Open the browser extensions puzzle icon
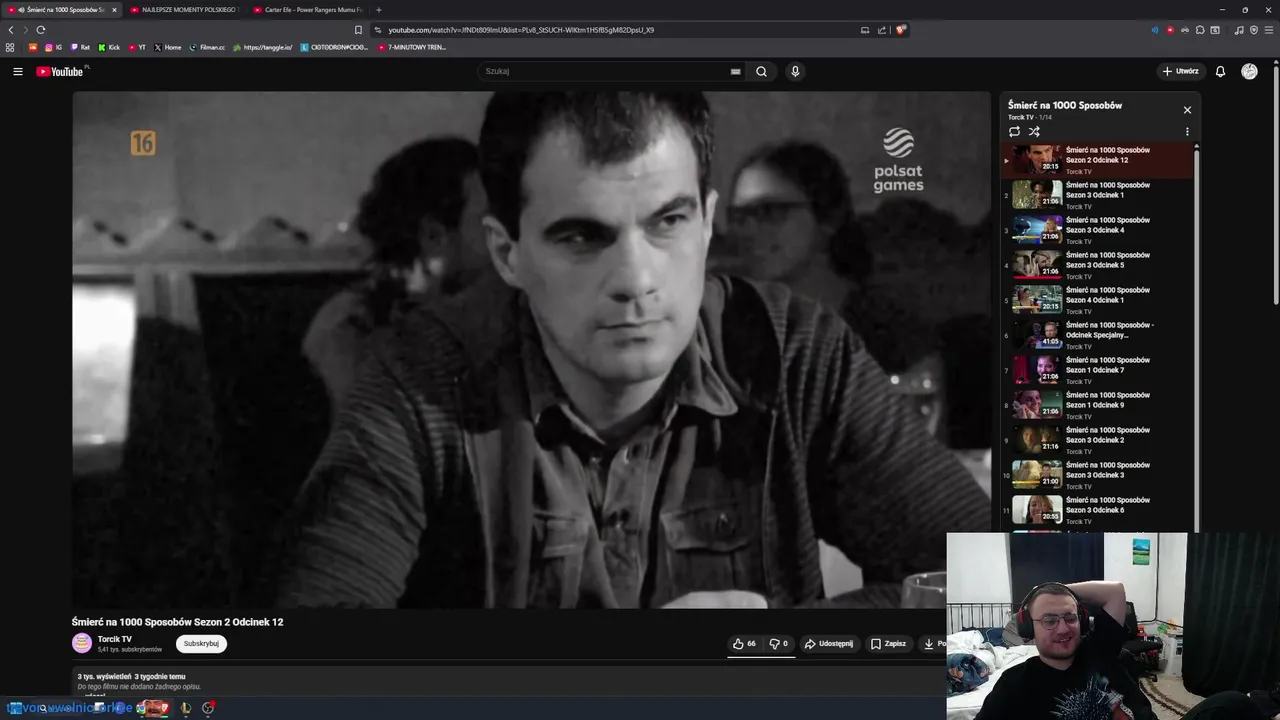Screen dimensions: 1280x720 [x=1200, y=30]
